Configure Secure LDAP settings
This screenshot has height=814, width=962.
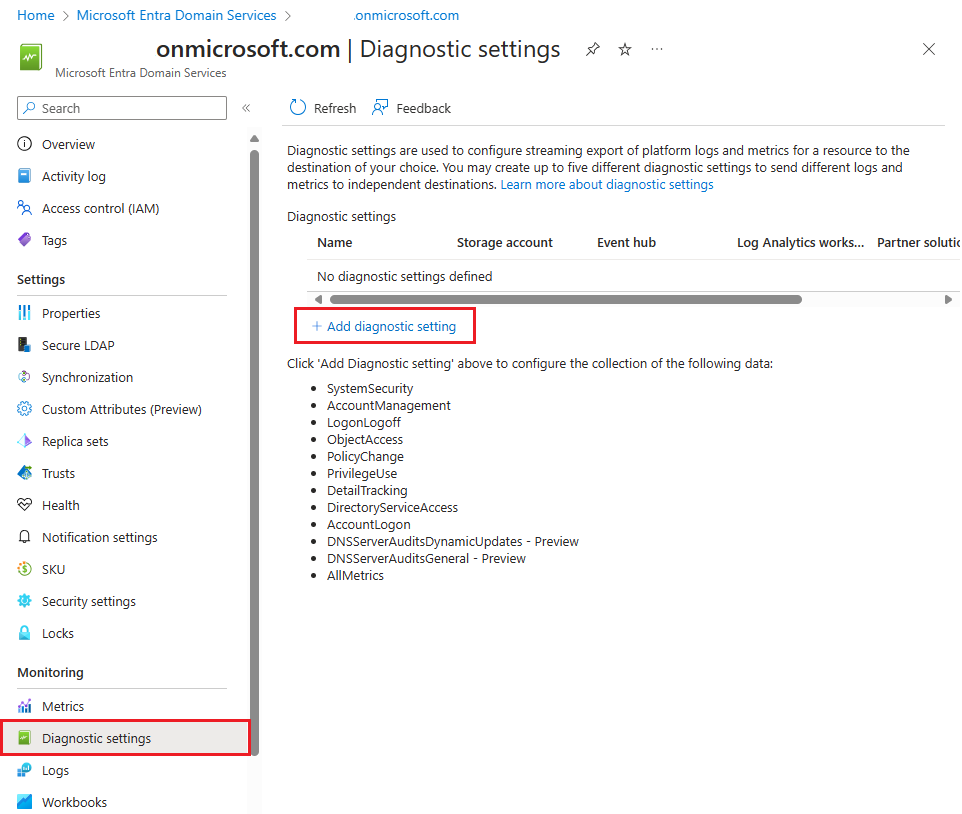[x=80, y=345]
